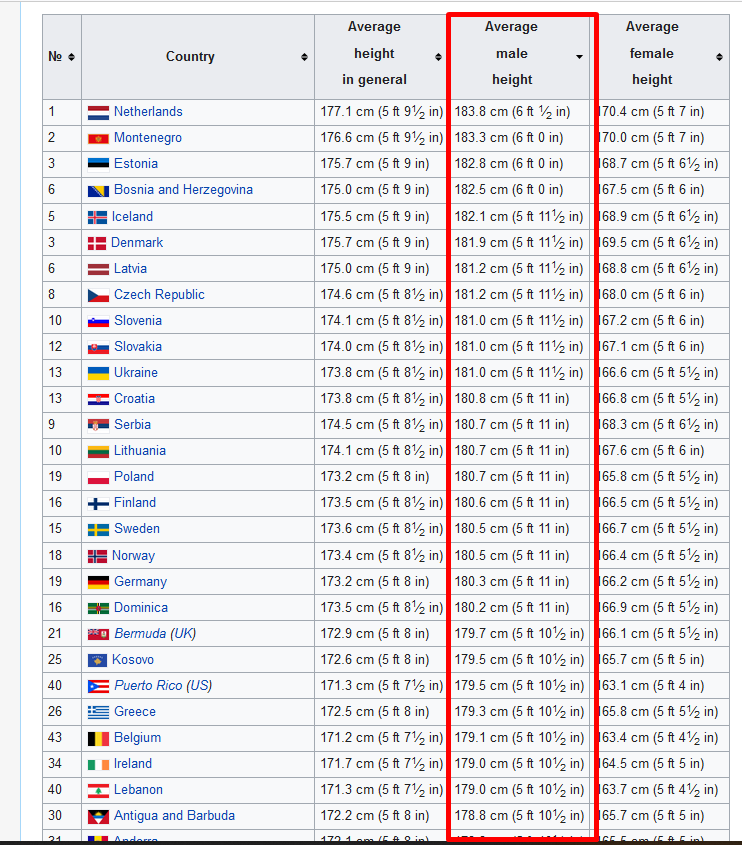
Task: Click the Iceland flag icon
Action: click(x=97, y=217)
